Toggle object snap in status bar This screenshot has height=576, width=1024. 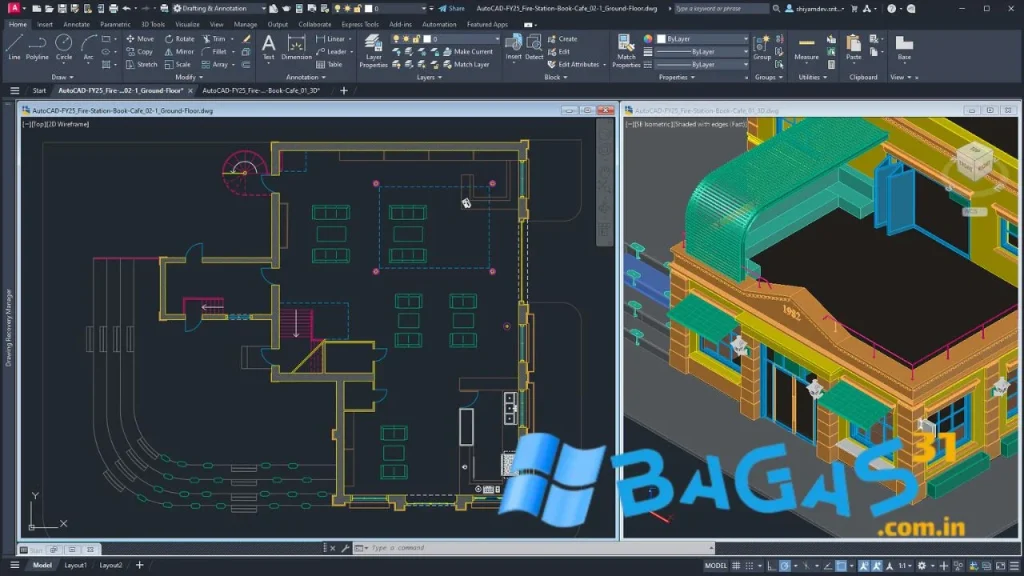coord(842,566)
